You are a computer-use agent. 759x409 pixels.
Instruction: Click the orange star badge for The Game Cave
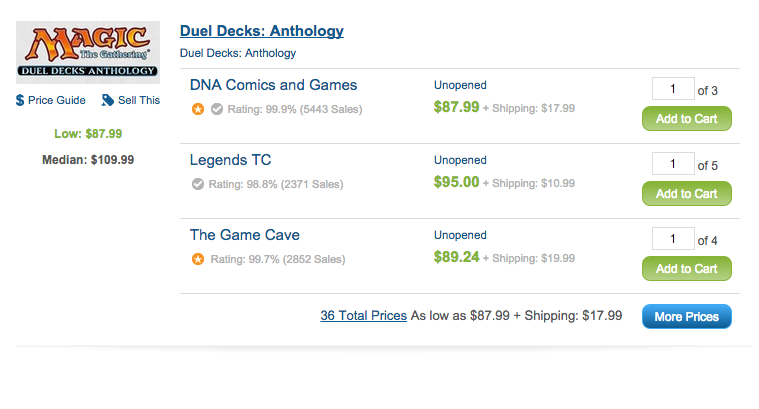197,259
